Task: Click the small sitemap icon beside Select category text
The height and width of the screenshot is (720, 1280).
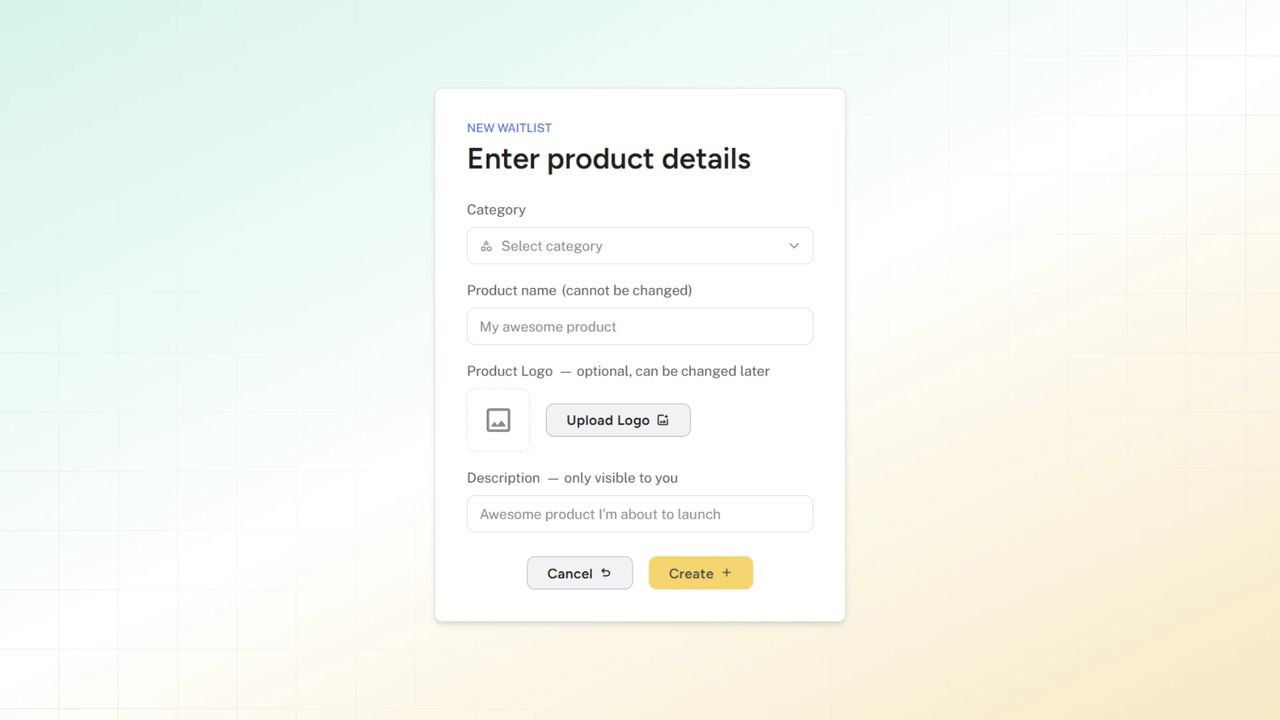Action: click(x=486, y=245)
